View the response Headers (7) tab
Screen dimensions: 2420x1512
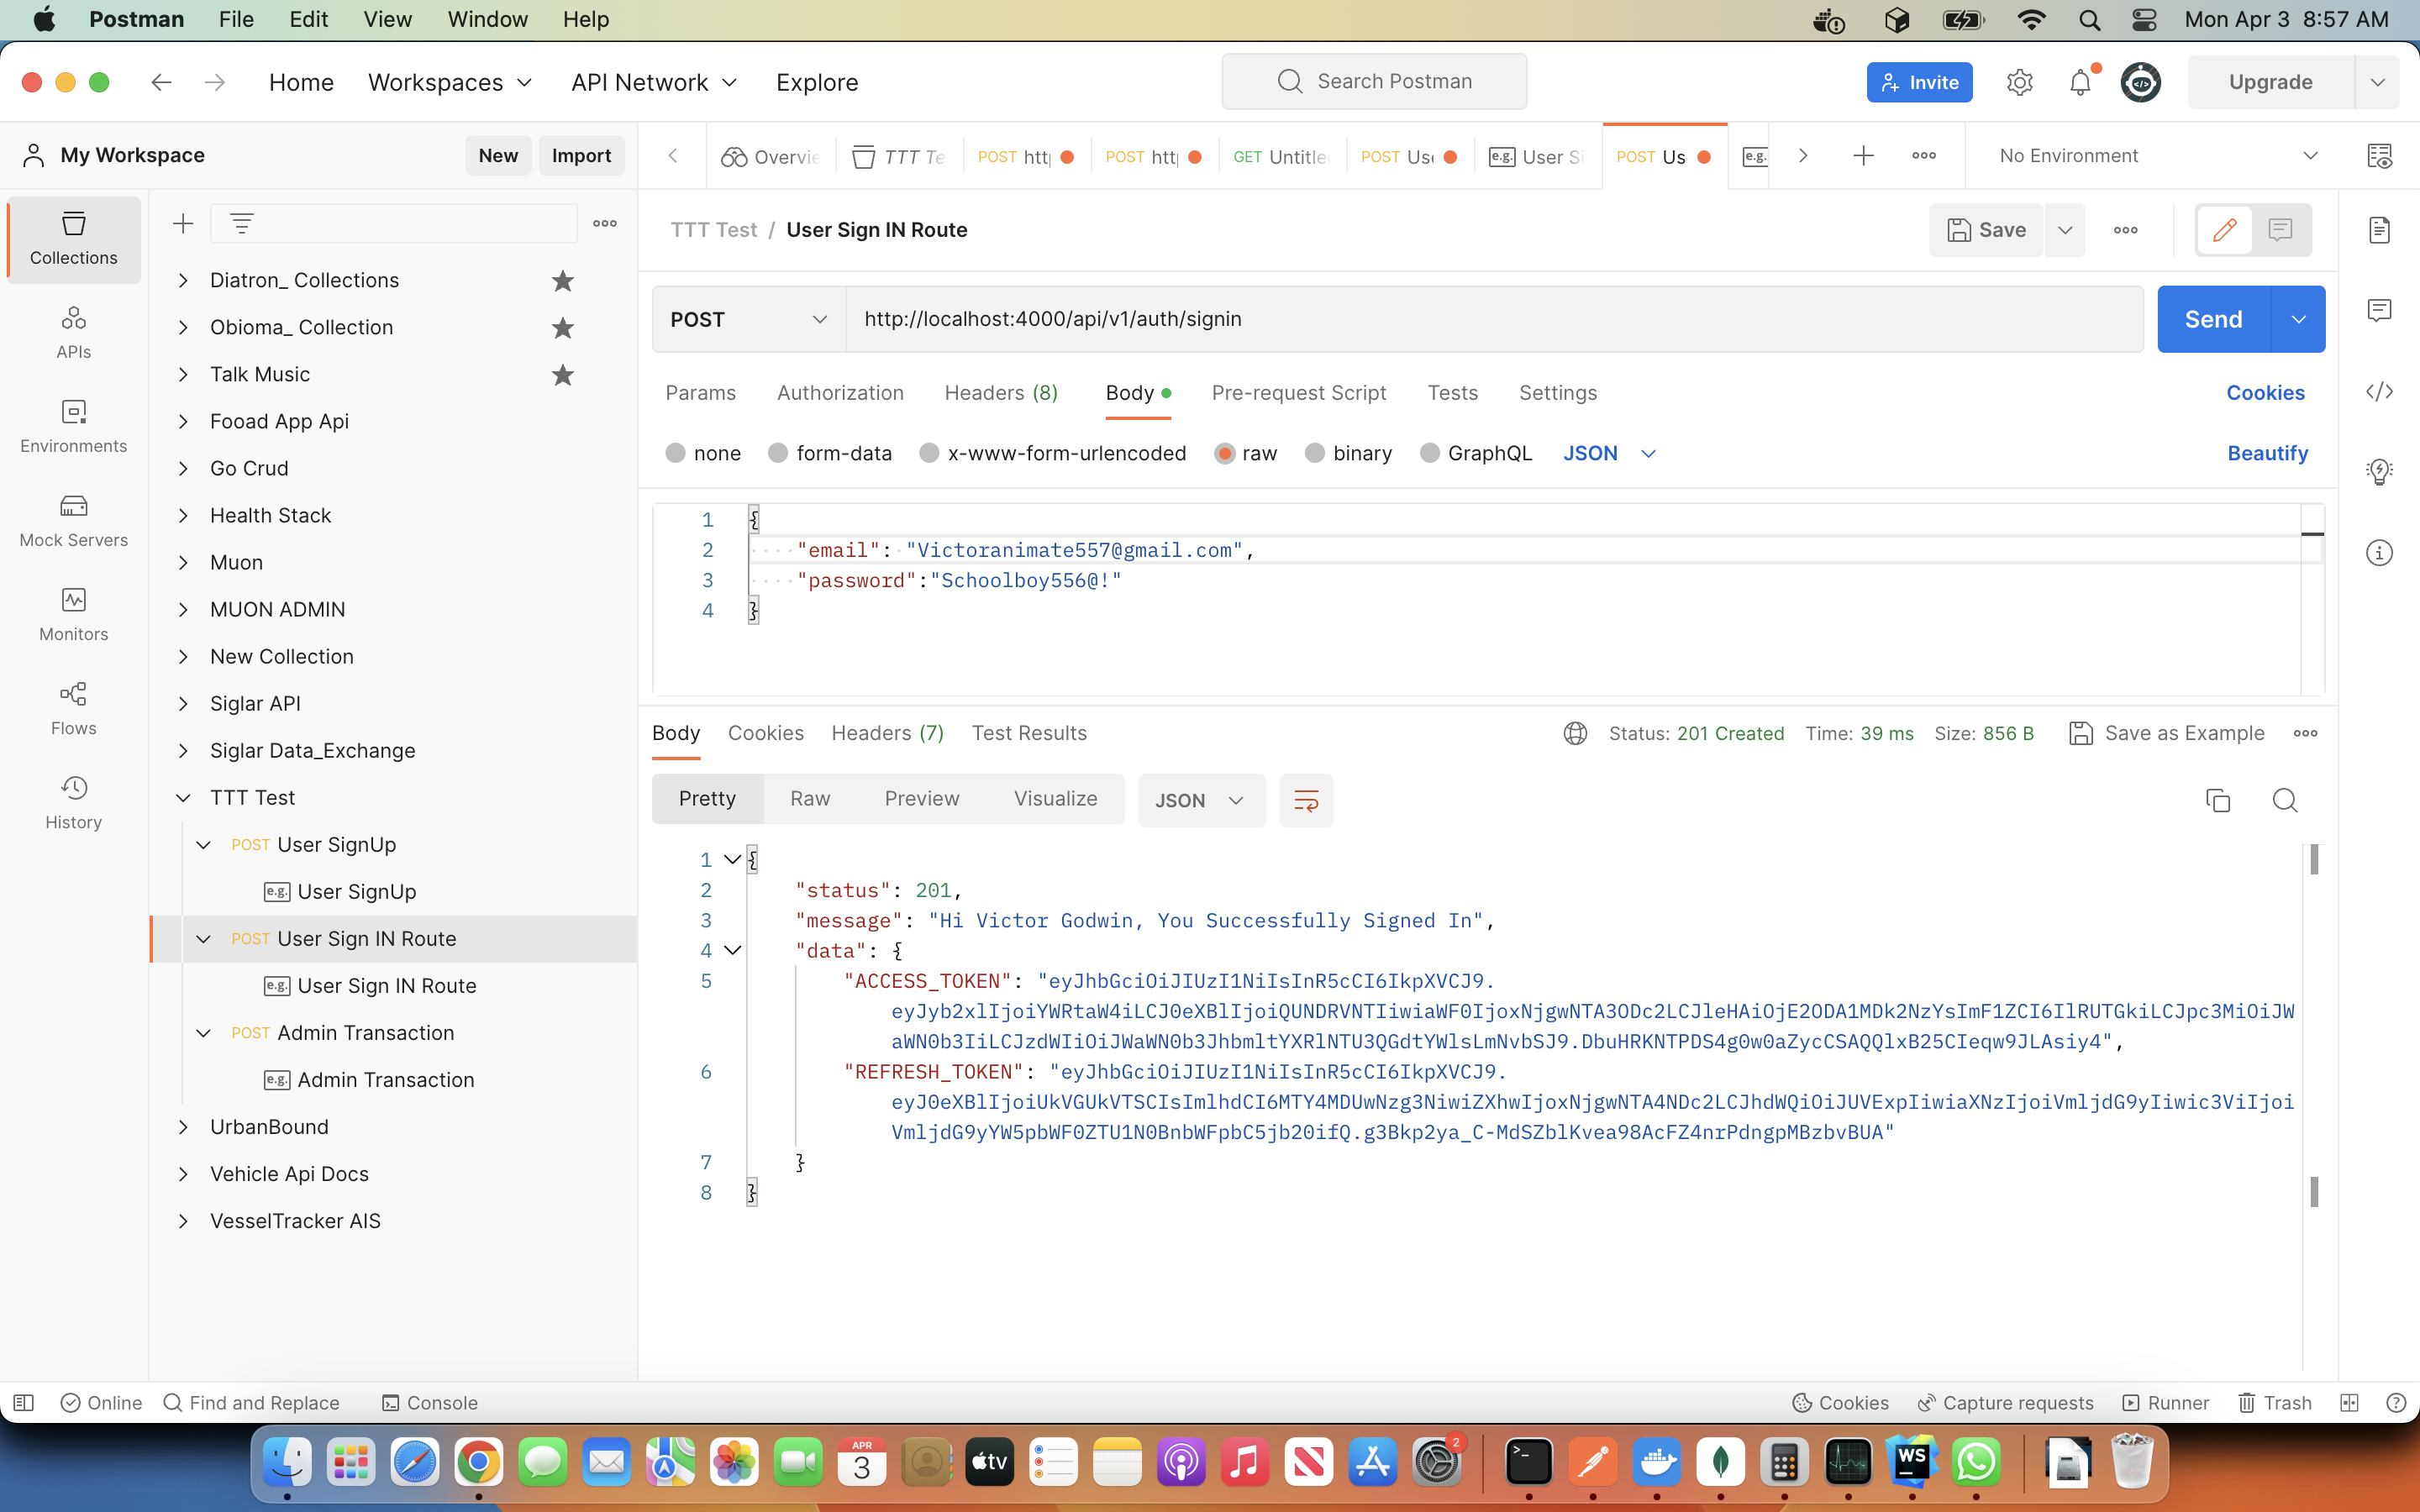887,733
